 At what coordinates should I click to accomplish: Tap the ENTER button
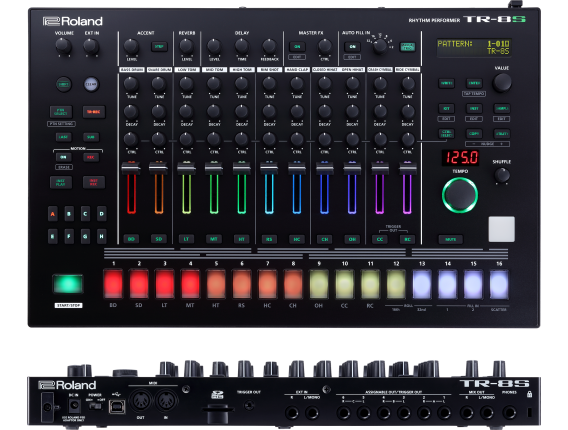tap(474, 83)
